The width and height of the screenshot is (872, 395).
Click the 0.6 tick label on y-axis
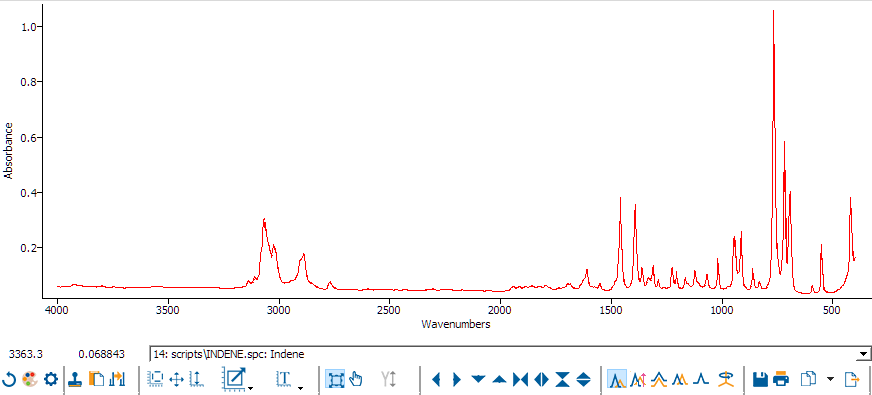[x=29, y=137]
